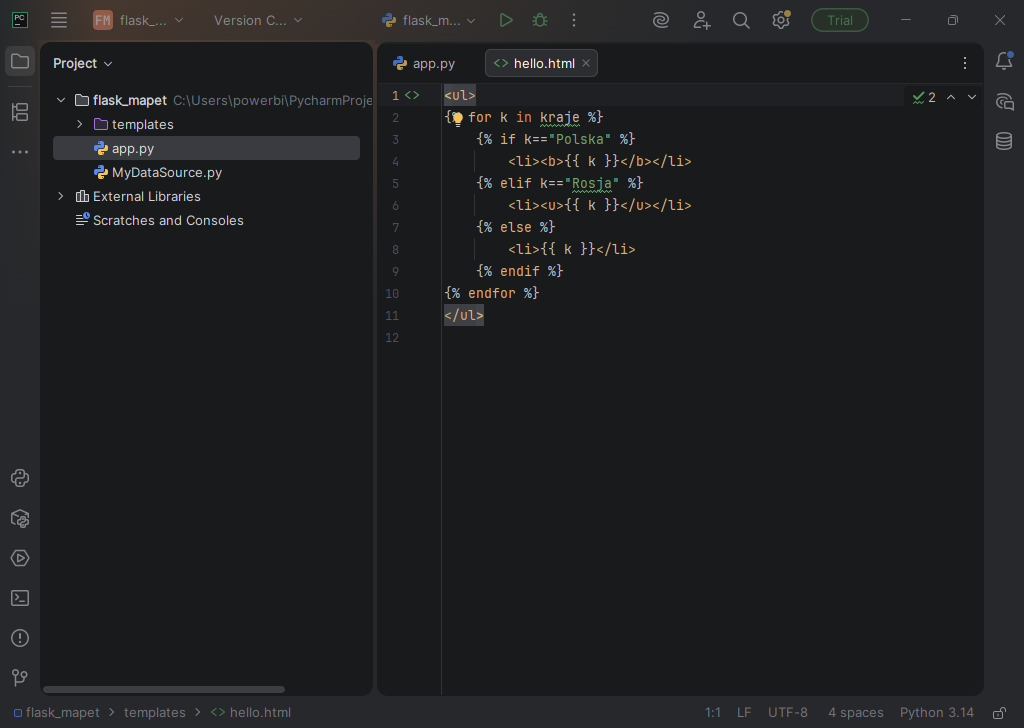The height and width of the screenshot is (728, 1024).
Task: Open AI Chat tool window on right
Action: (x=1004, y=102)
